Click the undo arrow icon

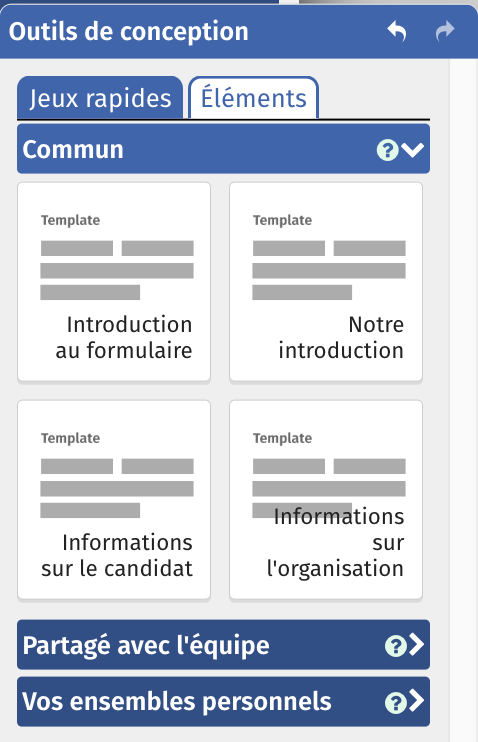pos(397,32)
